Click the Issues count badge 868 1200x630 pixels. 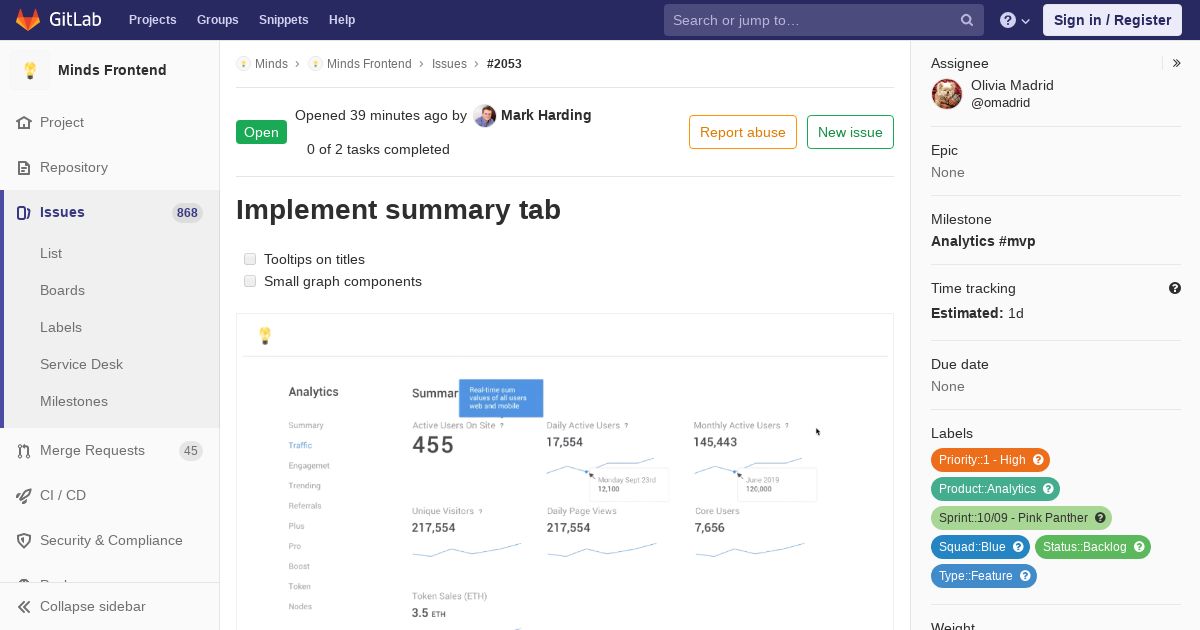click(187, 213)
